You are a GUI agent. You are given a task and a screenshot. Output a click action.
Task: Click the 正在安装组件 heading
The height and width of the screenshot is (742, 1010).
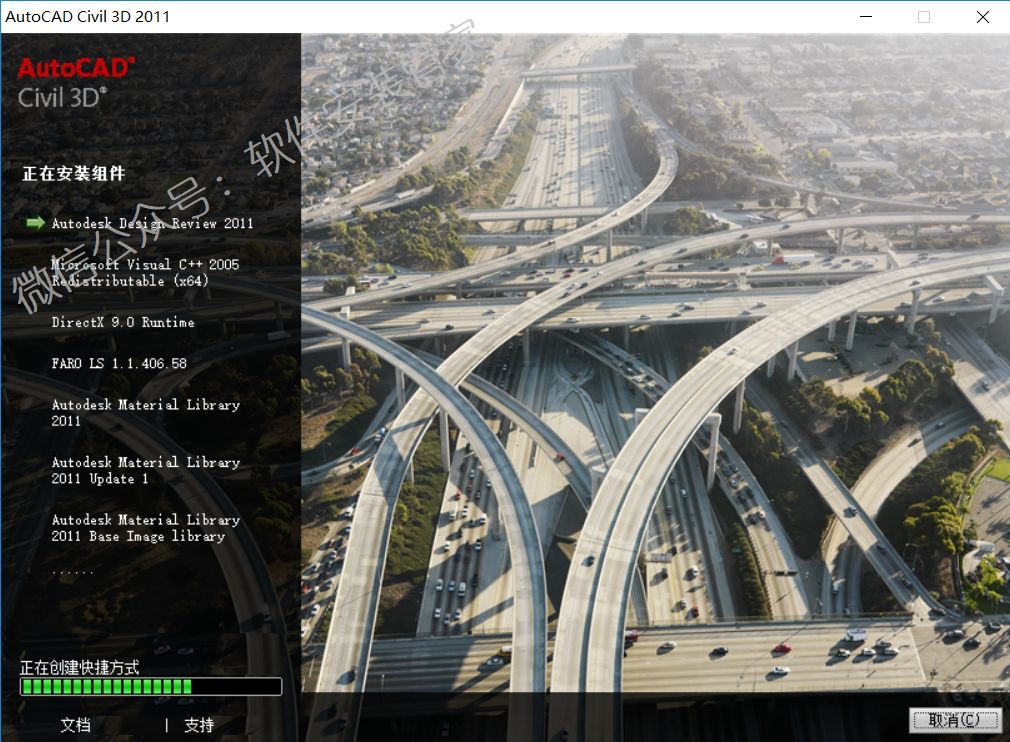[x=74, y=174]
